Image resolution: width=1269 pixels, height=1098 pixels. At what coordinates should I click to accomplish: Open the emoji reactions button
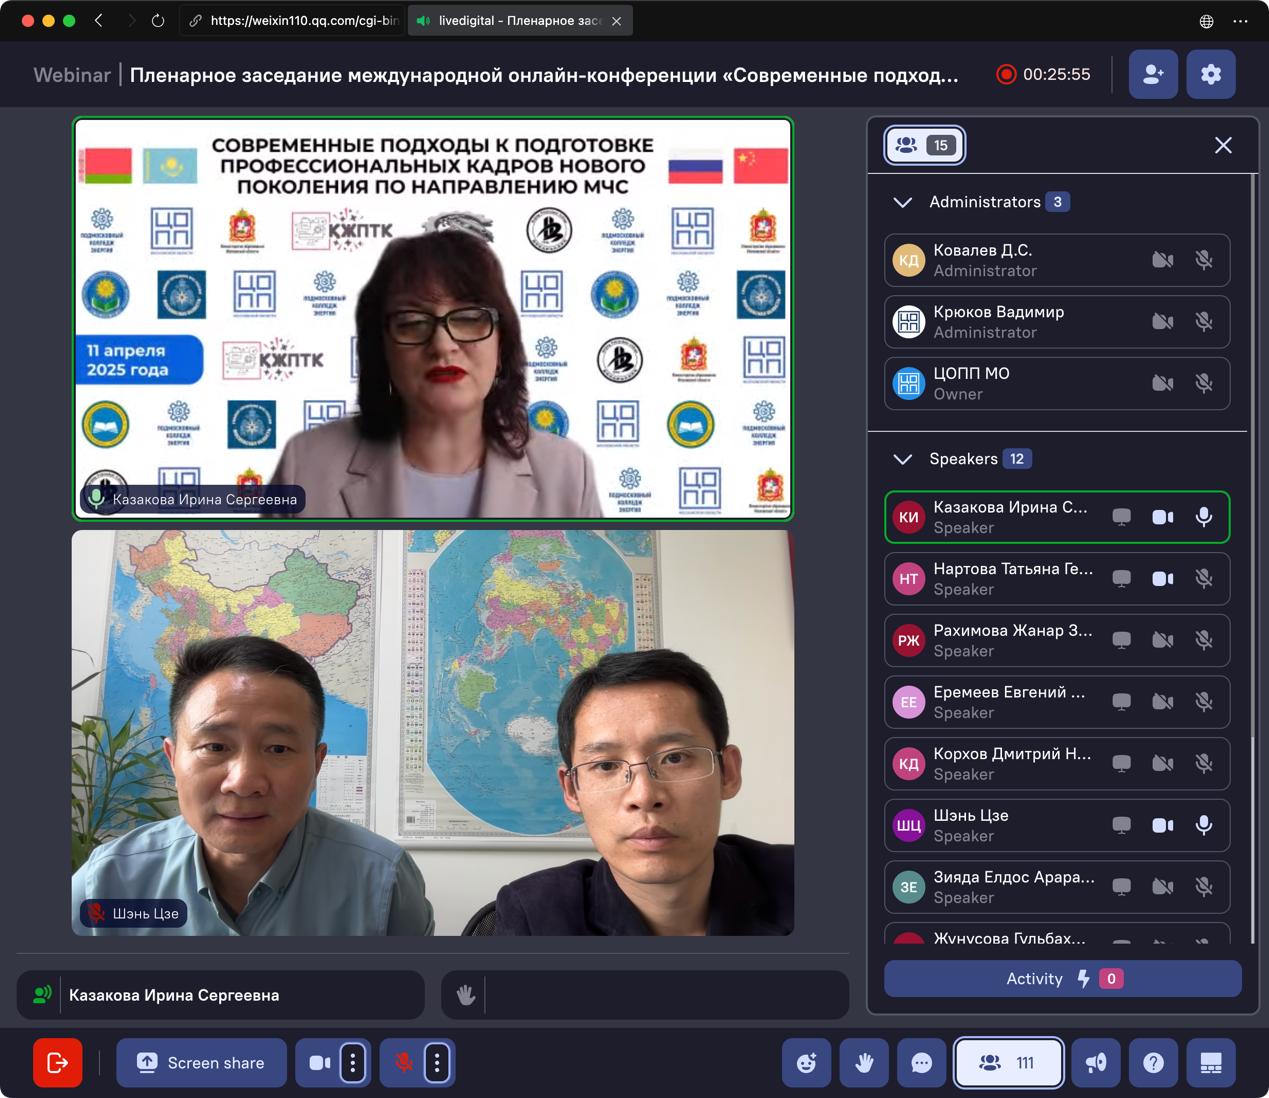806,1063
